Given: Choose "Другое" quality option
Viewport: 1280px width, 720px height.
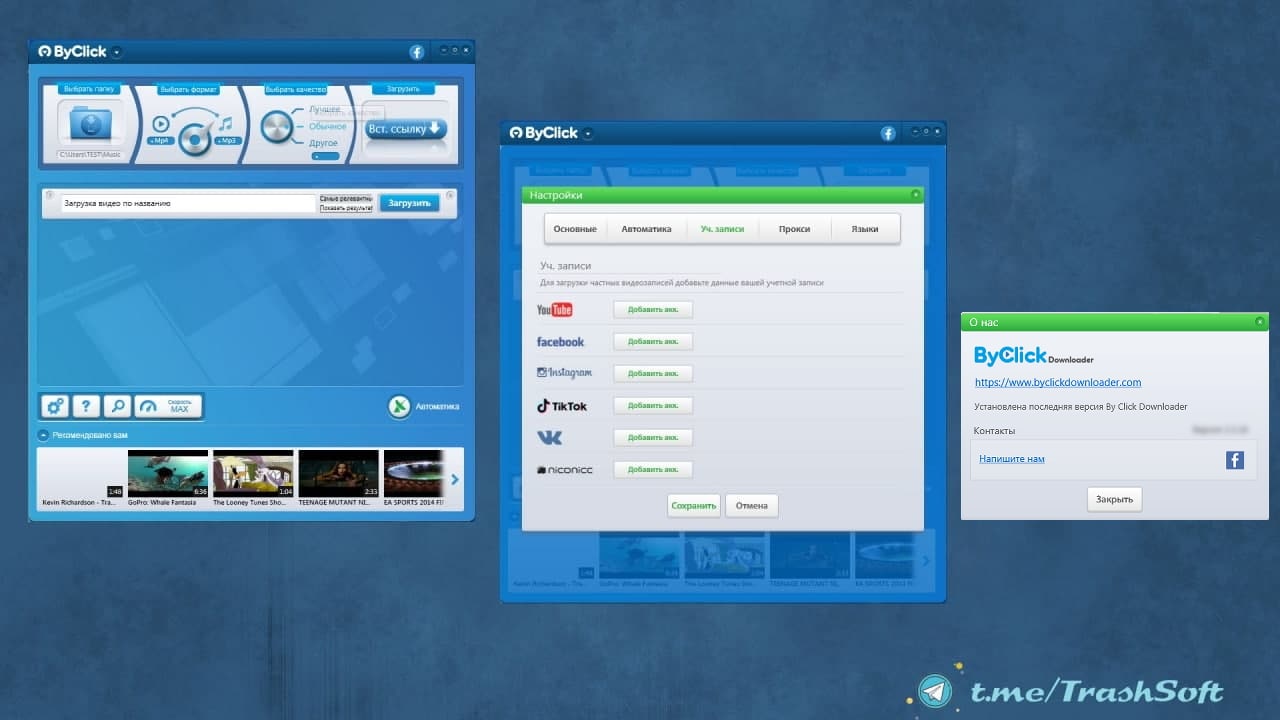Looking at the screenshot, I should tap(324, 143).
